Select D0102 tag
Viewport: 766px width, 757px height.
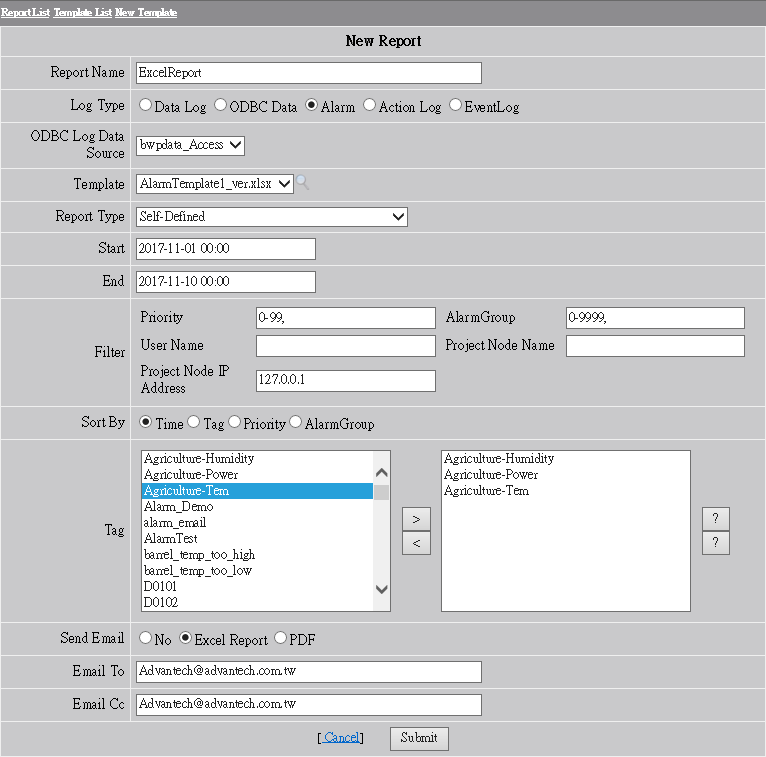(x=257, y=603)
